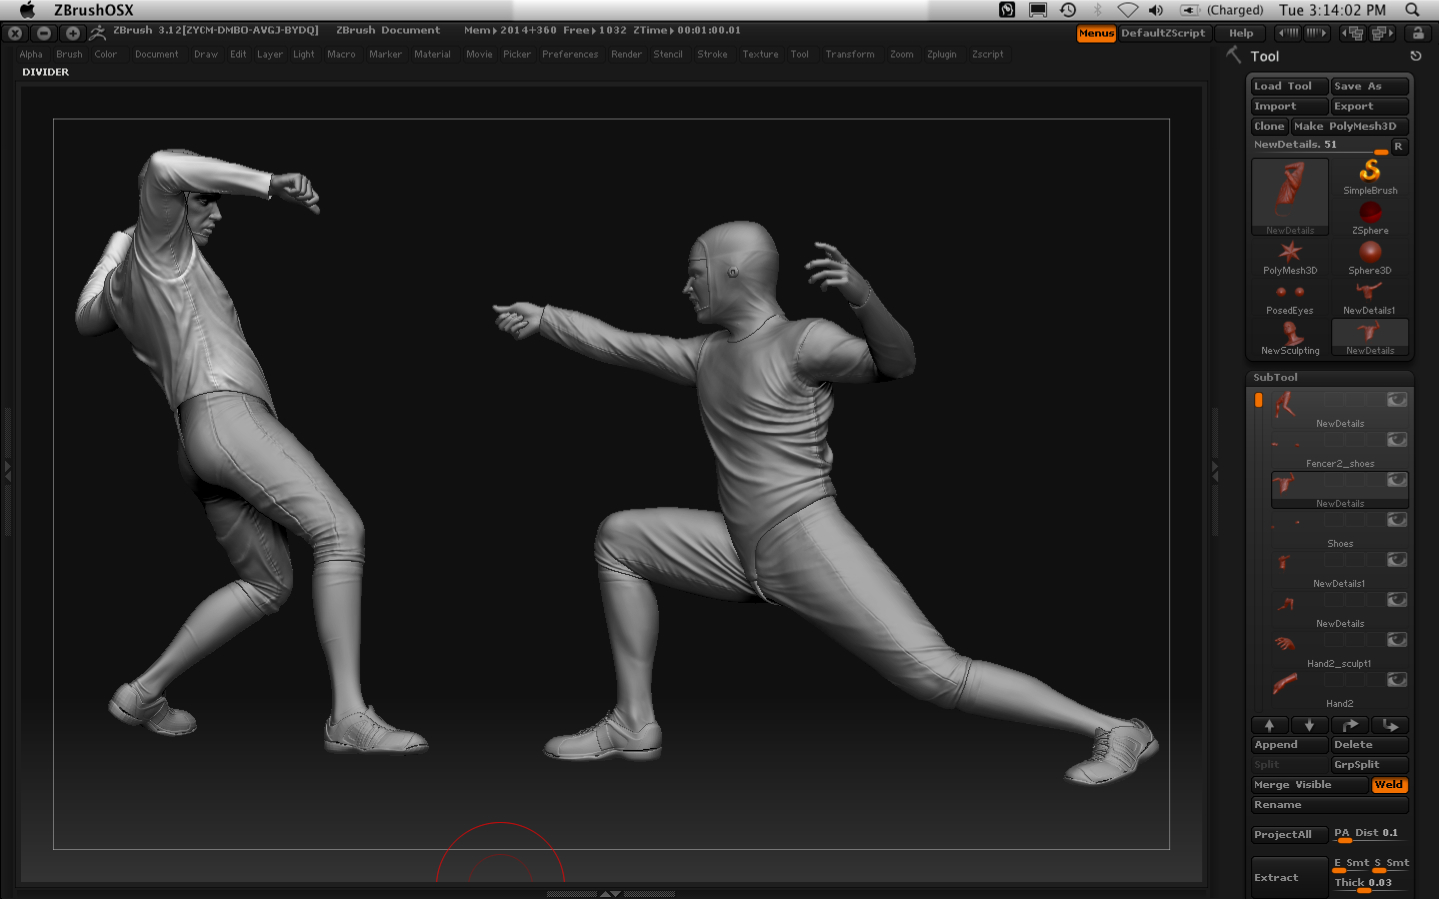The width and height of the screenshot is (1439, 899).
Task: Click the right-arrow striped bars interface button
Action: [x=1316, y=33]
